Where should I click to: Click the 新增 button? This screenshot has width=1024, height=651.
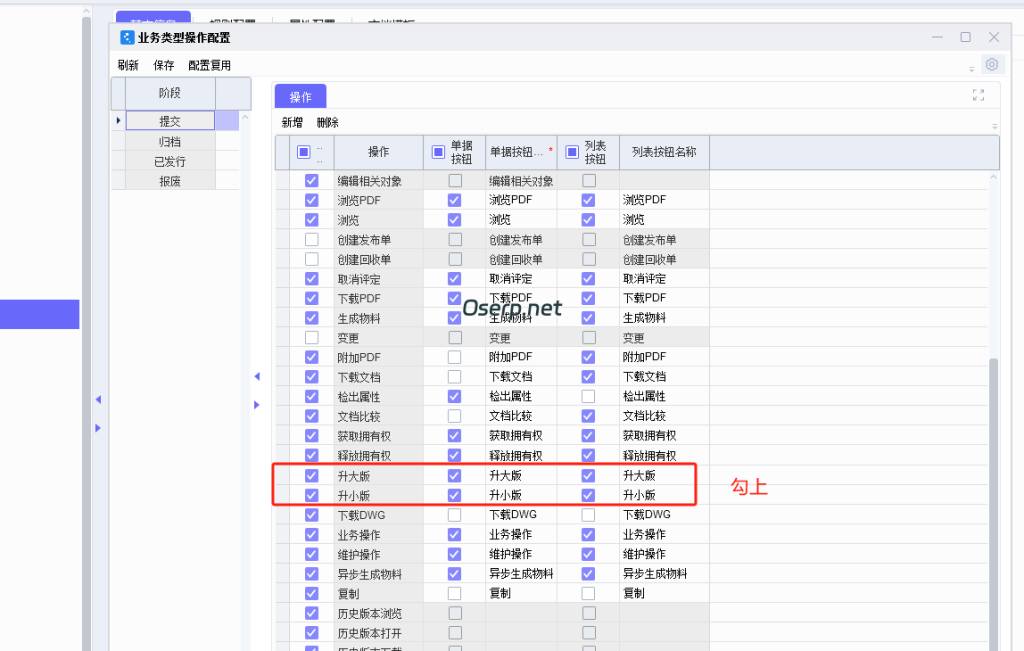290,121
